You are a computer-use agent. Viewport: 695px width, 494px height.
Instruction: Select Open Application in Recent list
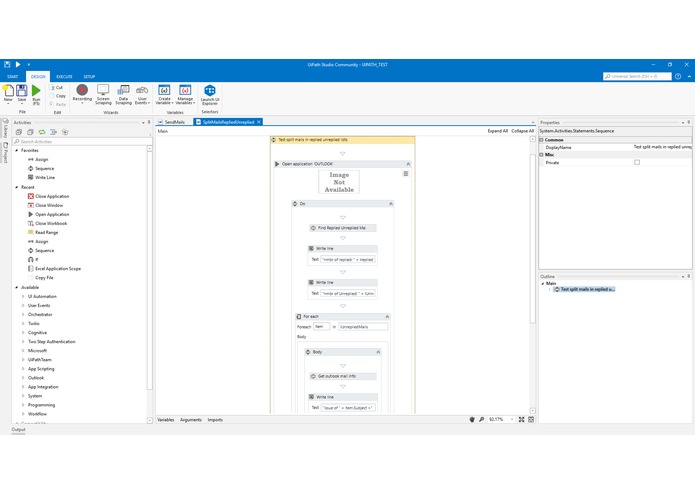48,214
